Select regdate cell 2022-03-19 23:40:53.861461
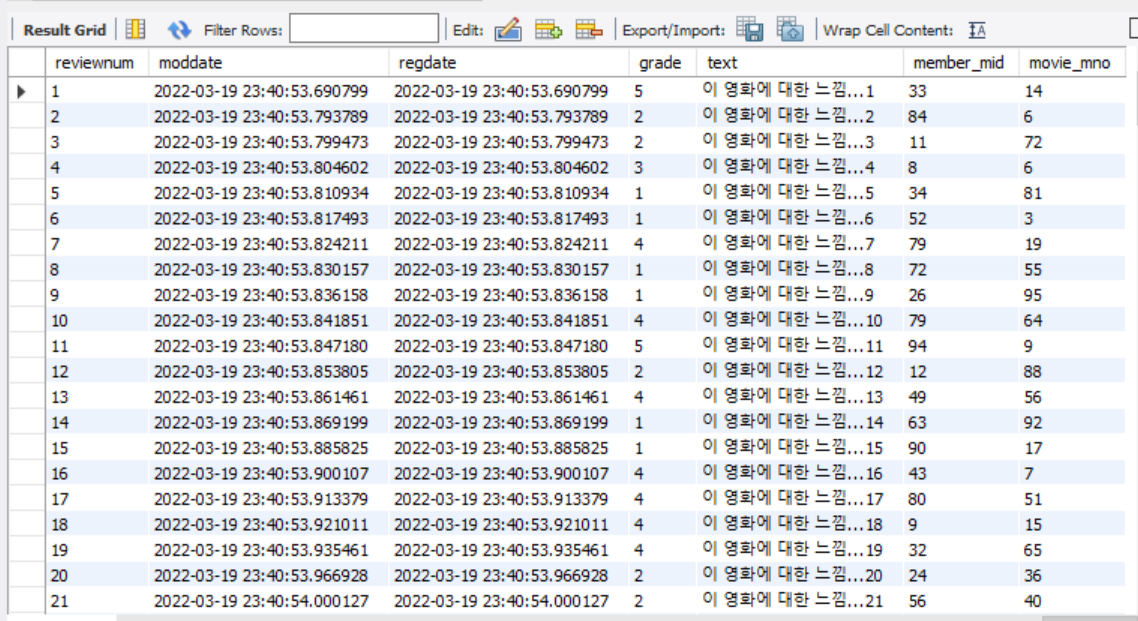This screenshot has height=621, width=1138. click(509, 397)
